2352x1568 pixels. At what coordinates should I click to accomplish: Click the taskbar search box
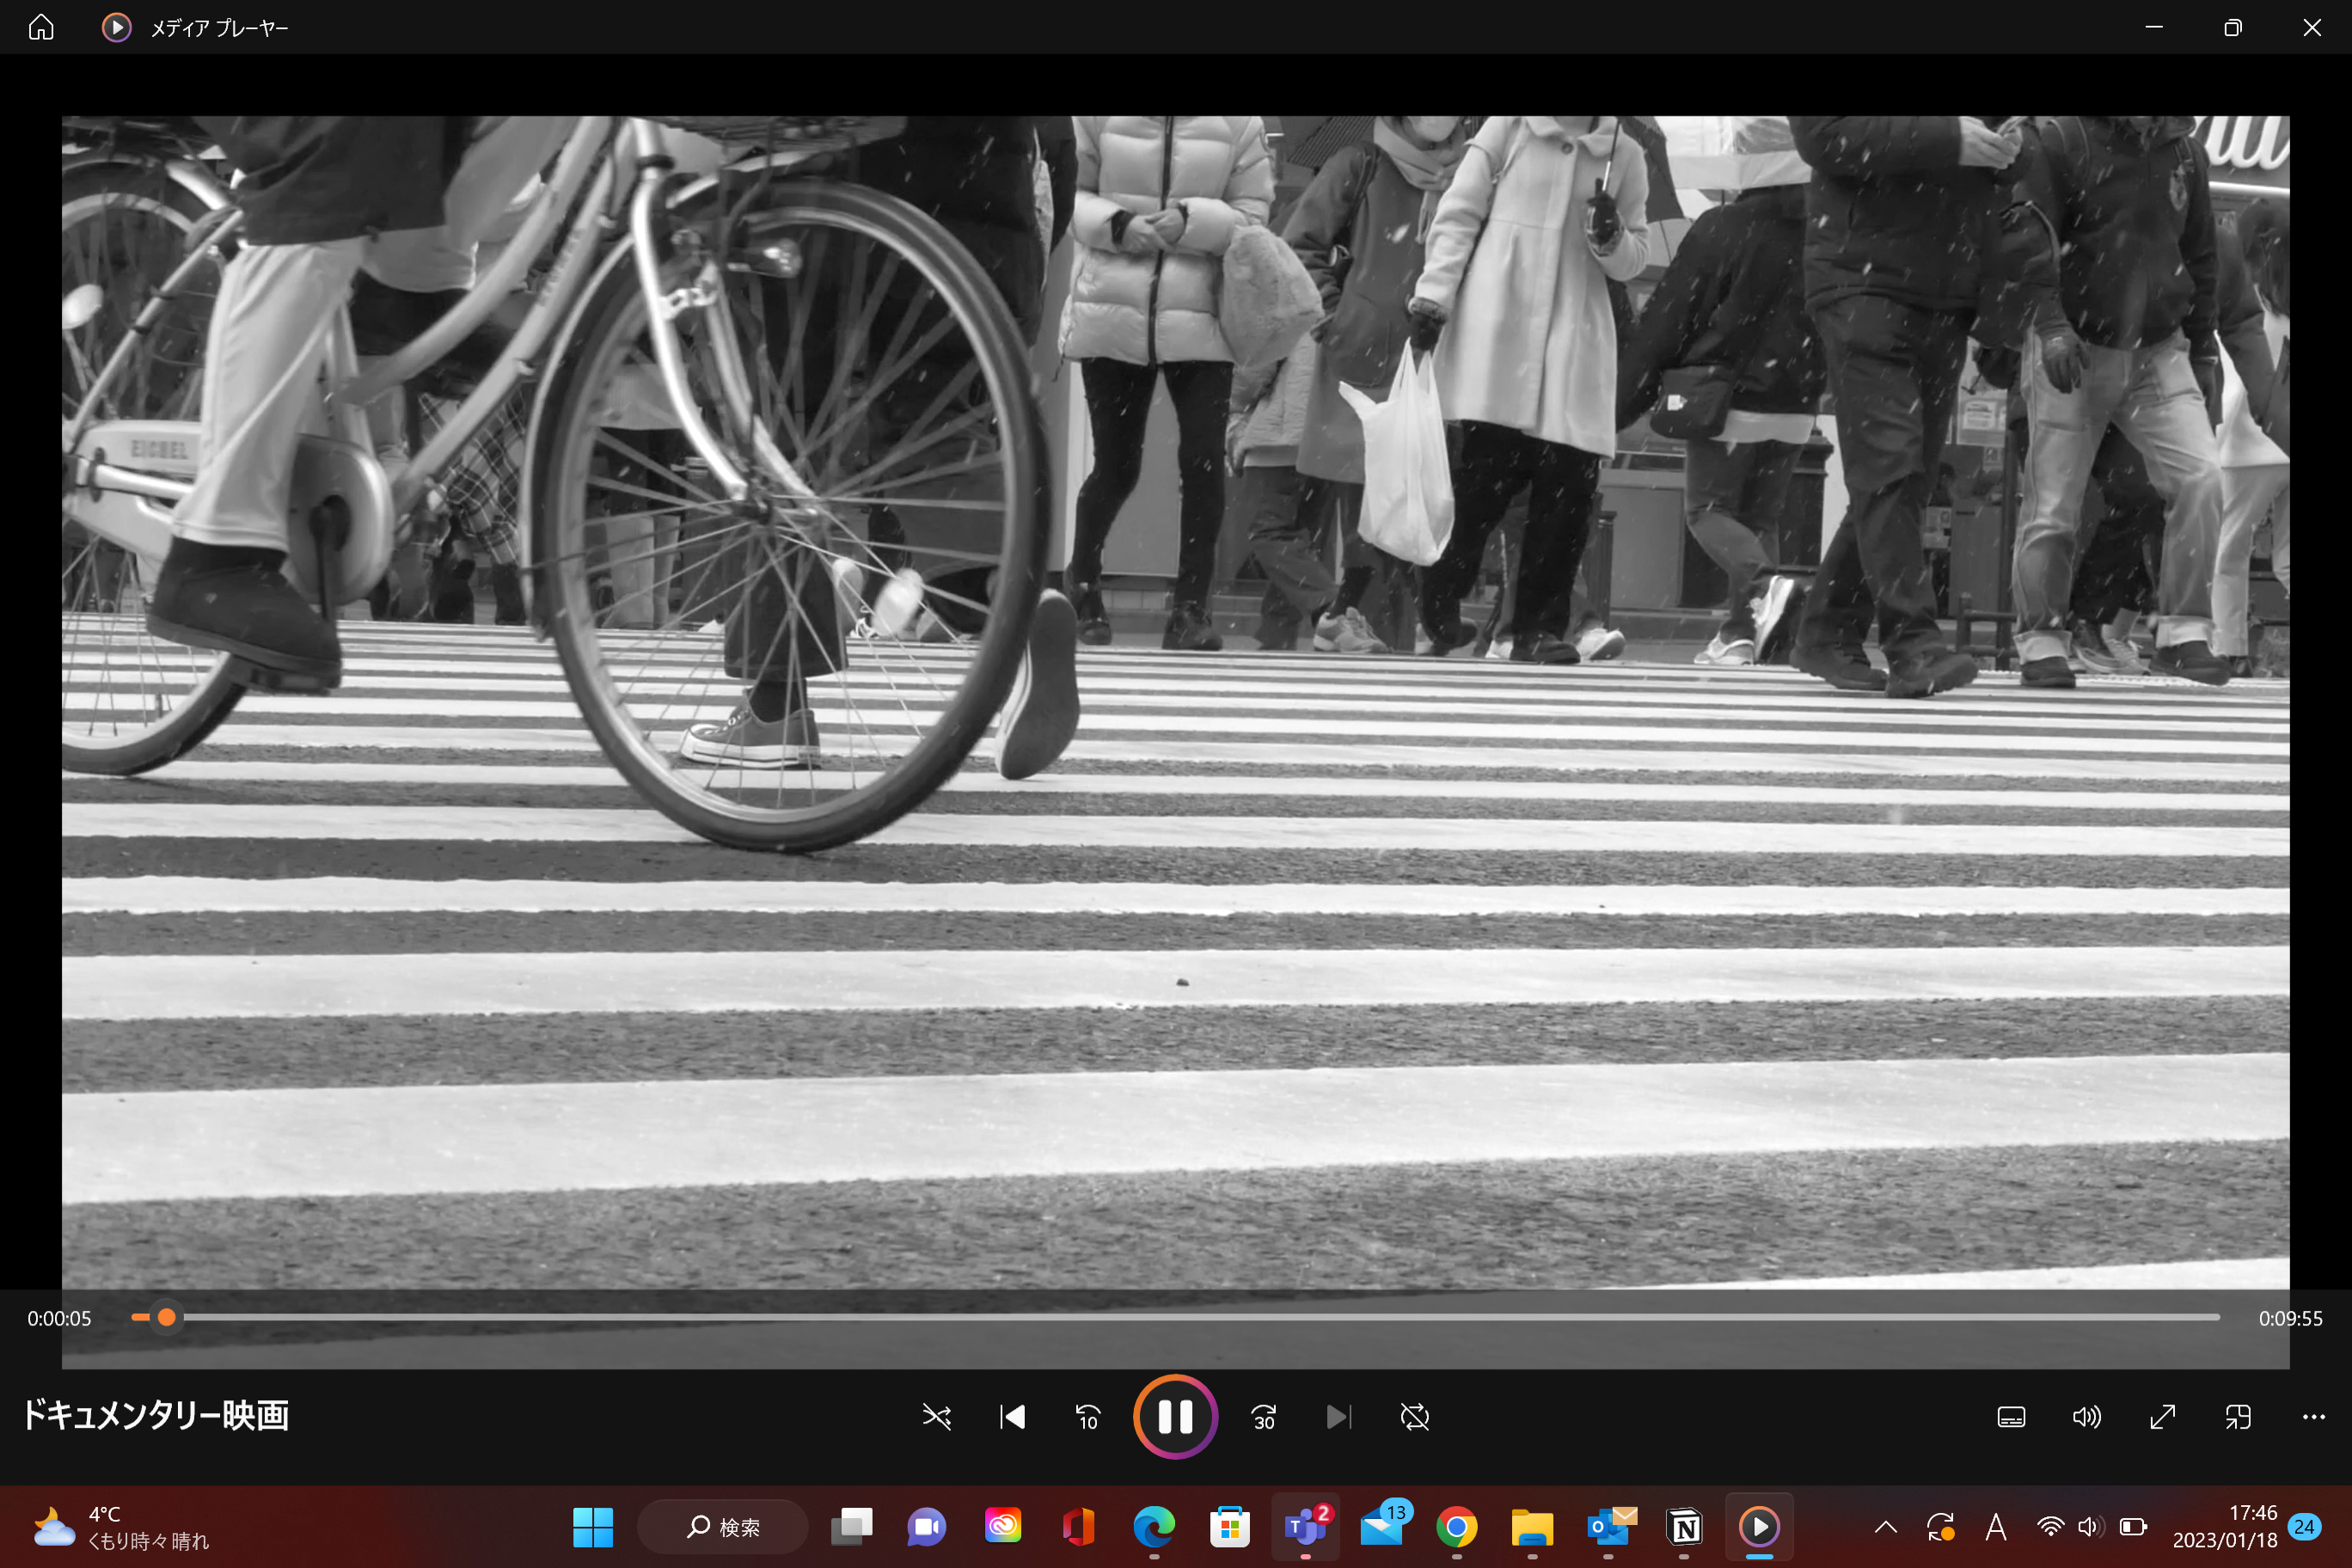(723, 1527)
